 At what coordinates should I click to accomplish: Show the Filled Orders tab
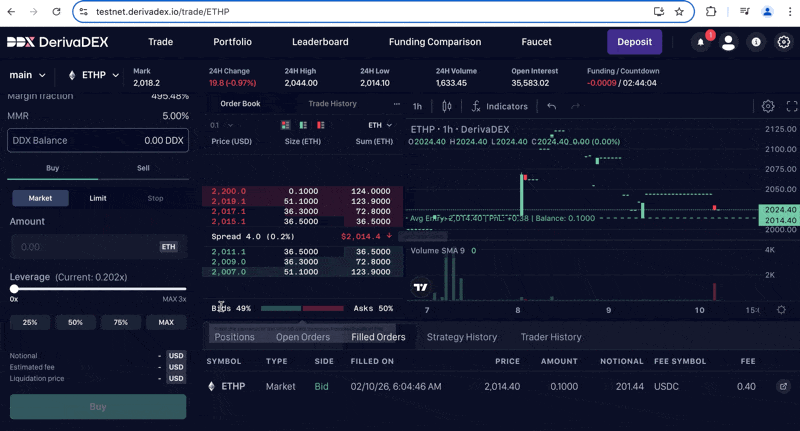tap(378, 337)
